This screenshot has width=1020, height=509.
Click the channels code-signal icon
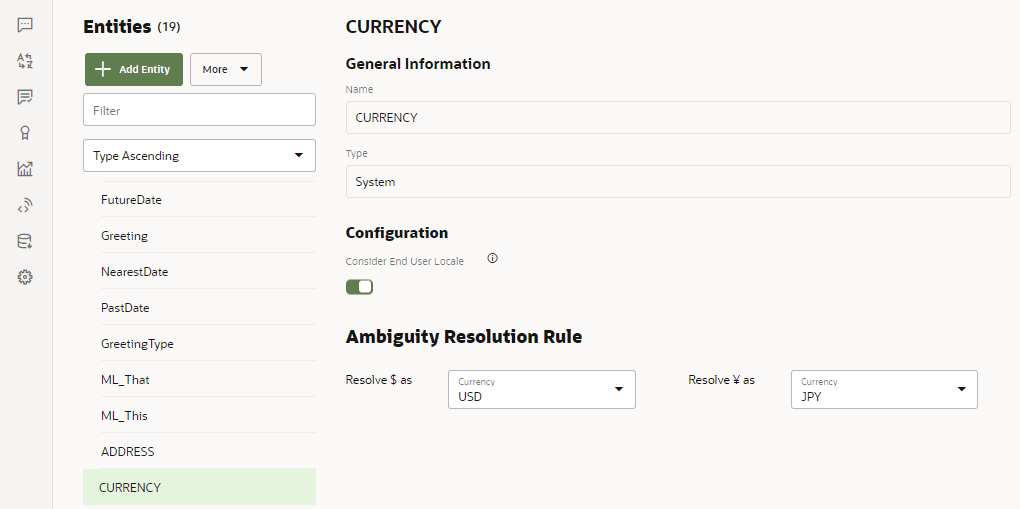[26, 205]
